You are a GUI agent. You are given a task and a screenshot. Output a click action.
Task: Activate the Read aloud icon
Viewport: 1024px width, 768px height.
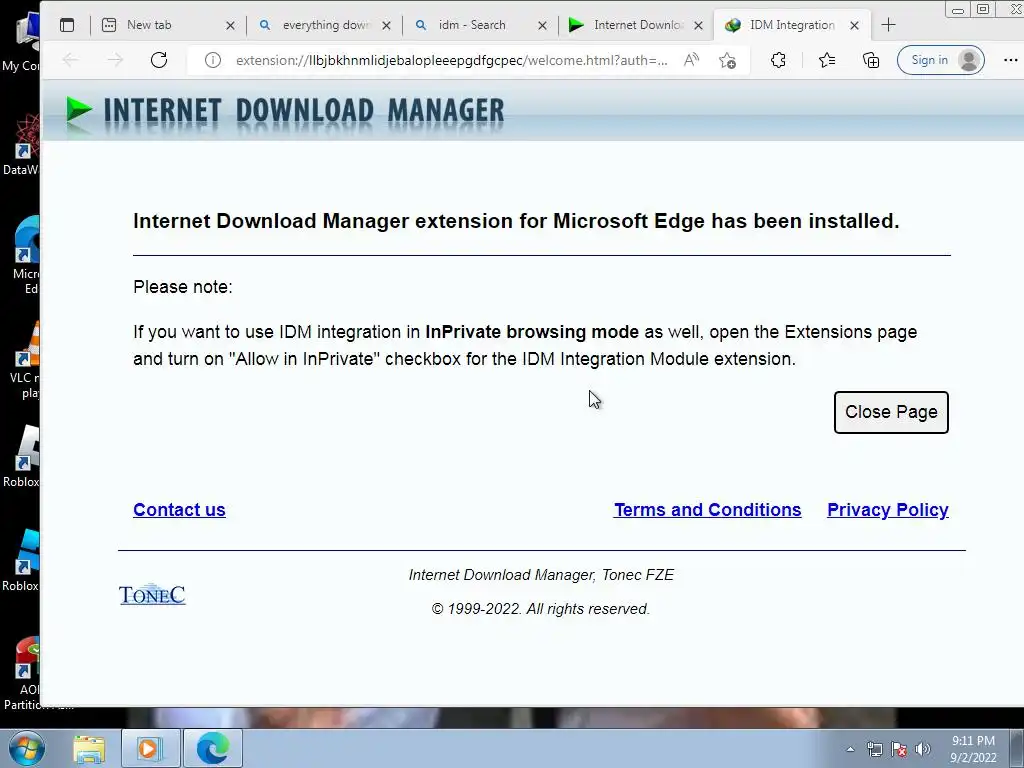pos(691,60)
